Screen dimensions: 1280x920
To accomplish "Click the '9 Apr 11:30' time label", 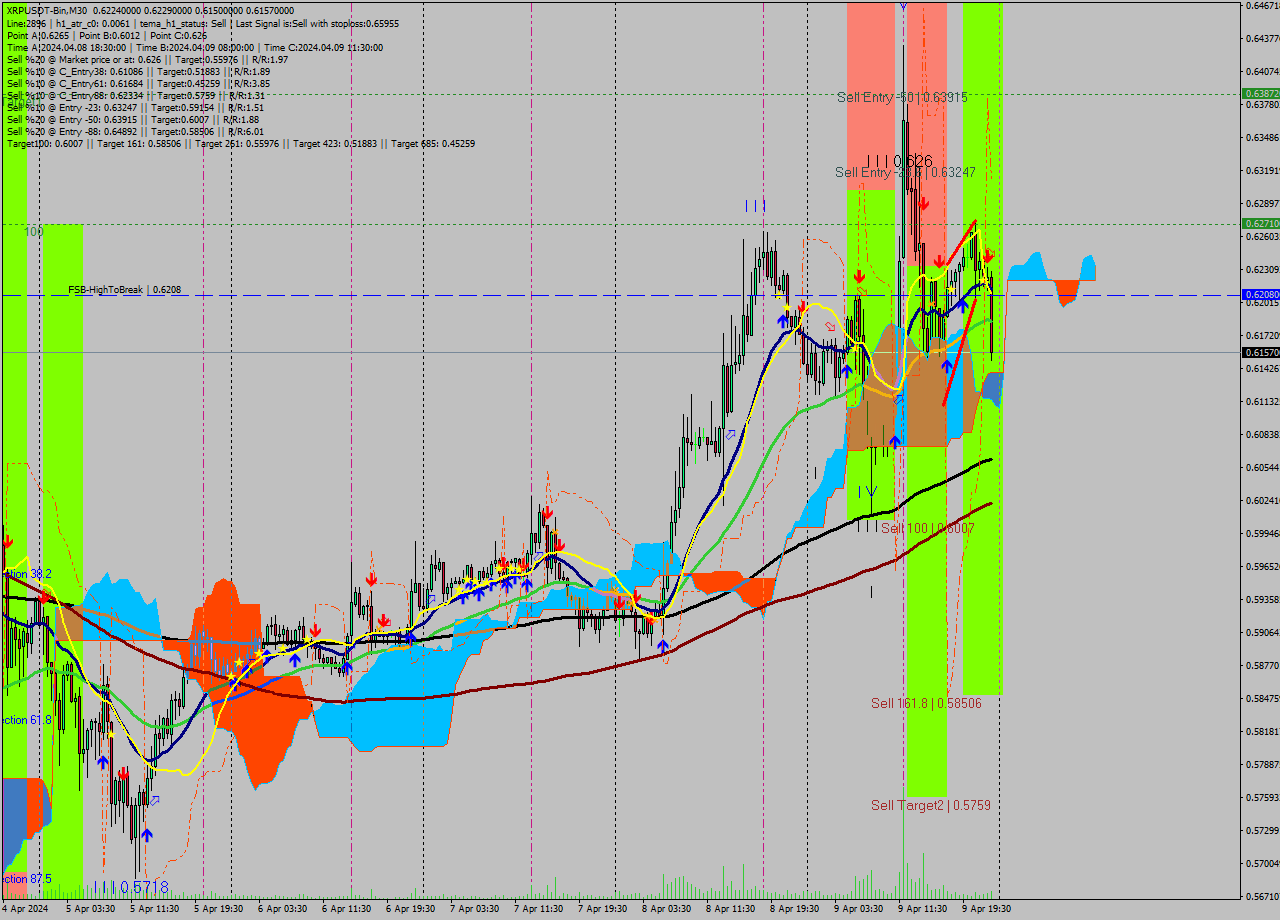I will pyautogui.click(x=922, y=909).
